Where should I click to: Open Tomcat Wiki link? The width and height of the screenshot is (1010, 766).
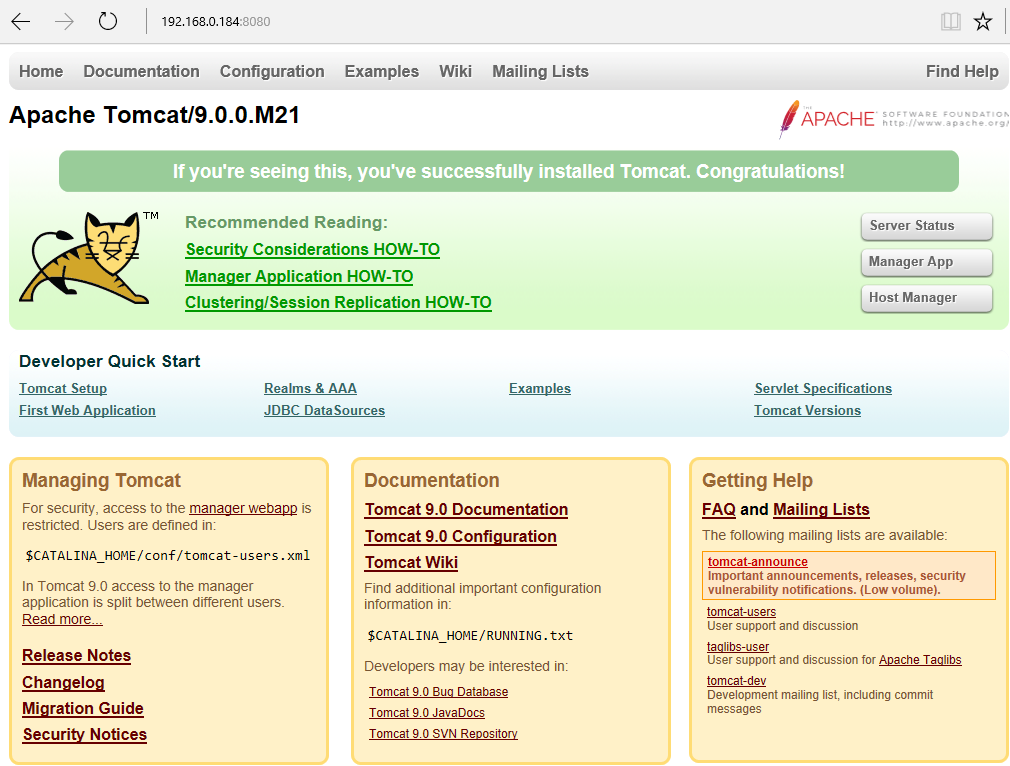tap(411, 562)
